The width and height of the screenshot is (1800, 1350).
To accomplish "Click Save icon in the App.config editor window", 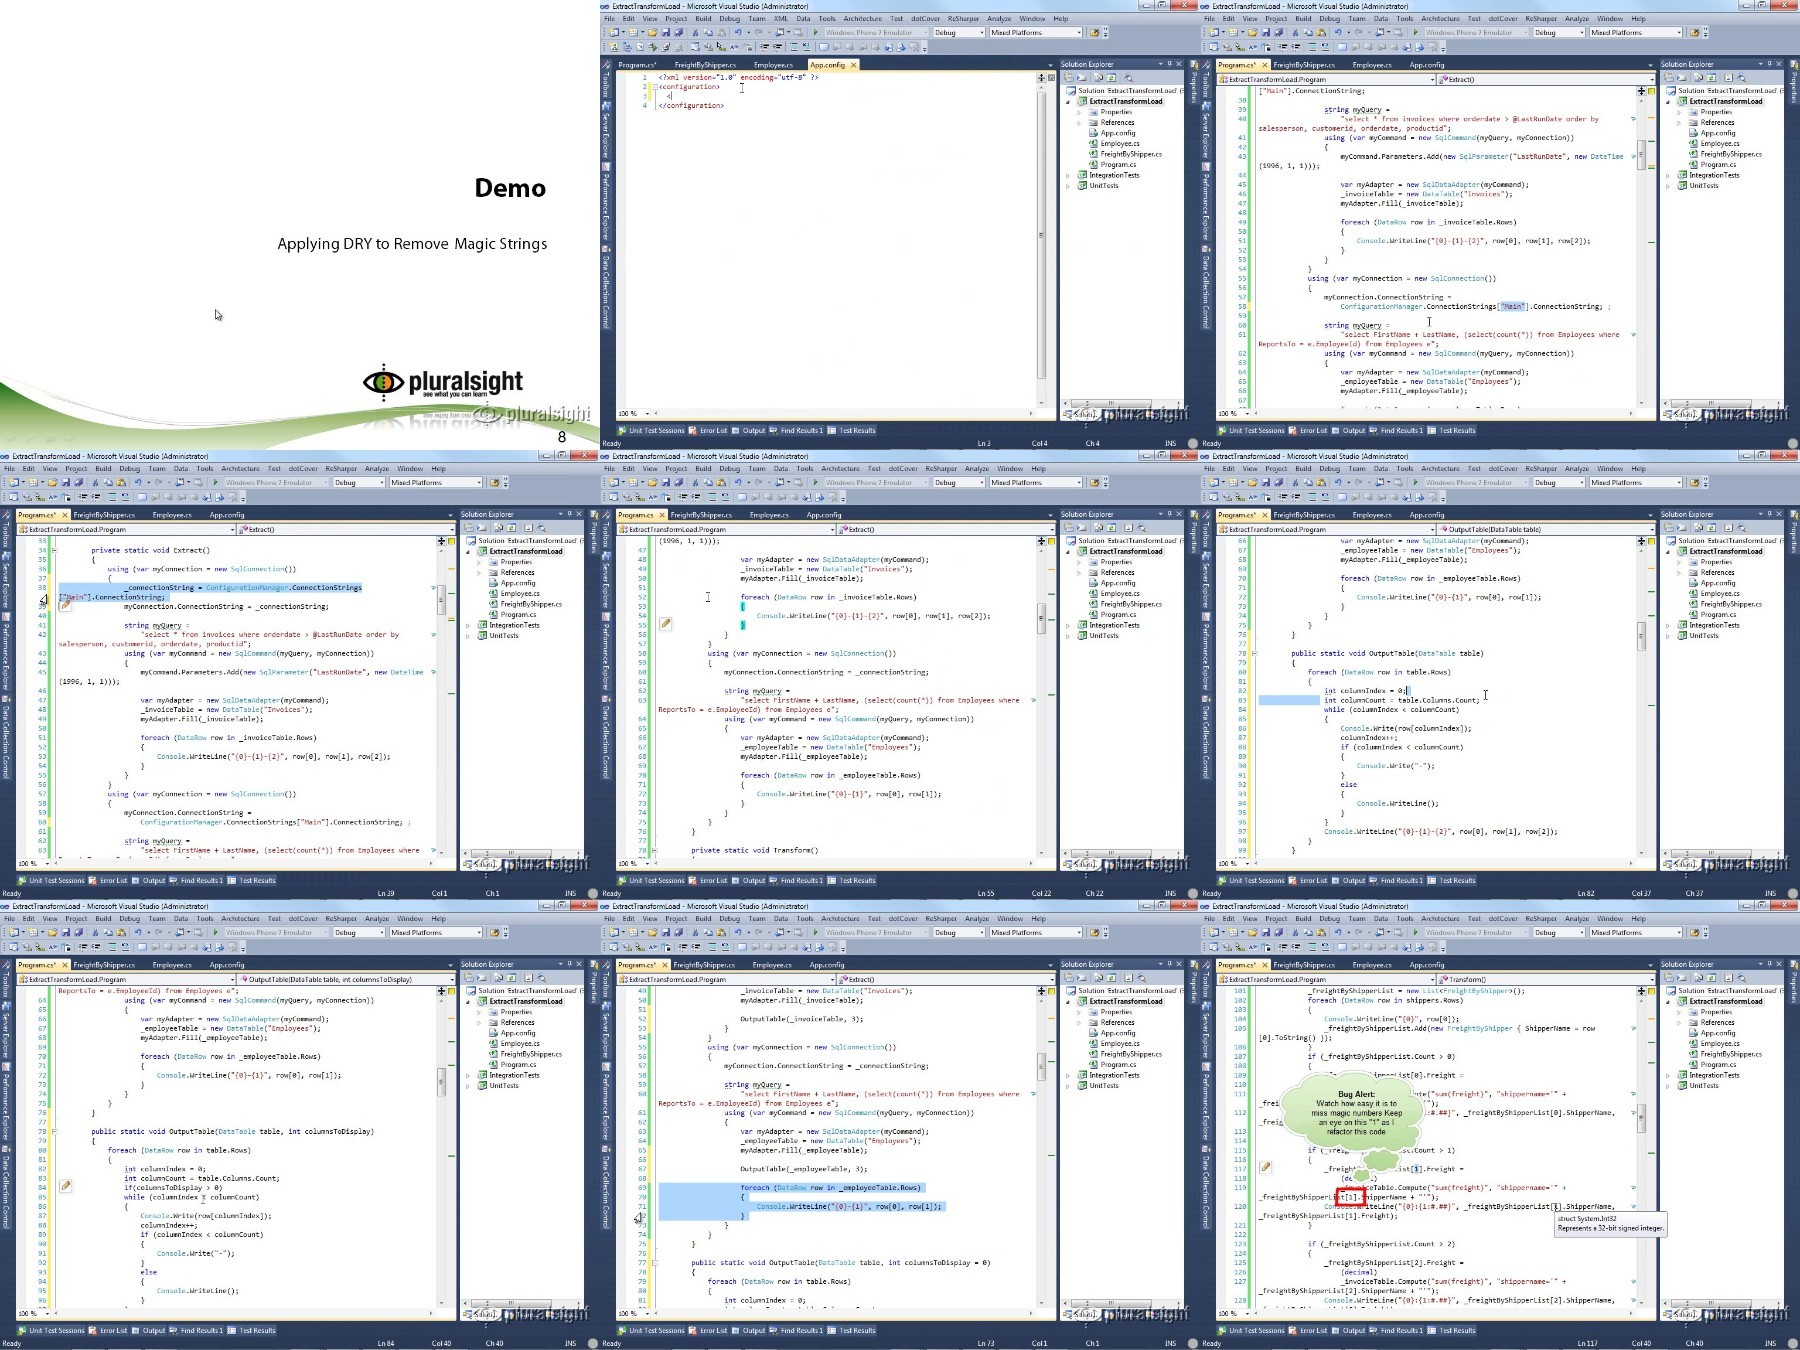I will click(666, 32).
